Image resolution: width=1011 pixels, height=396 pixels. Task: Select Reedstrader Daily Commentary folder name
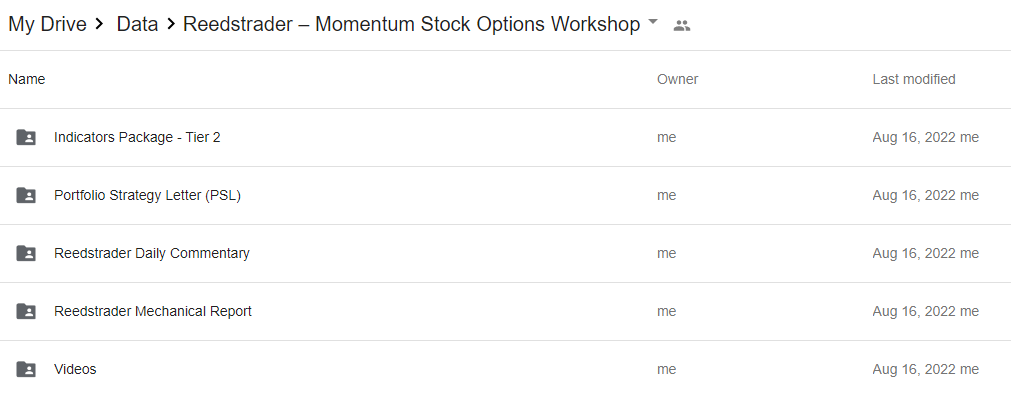(152, 253)
